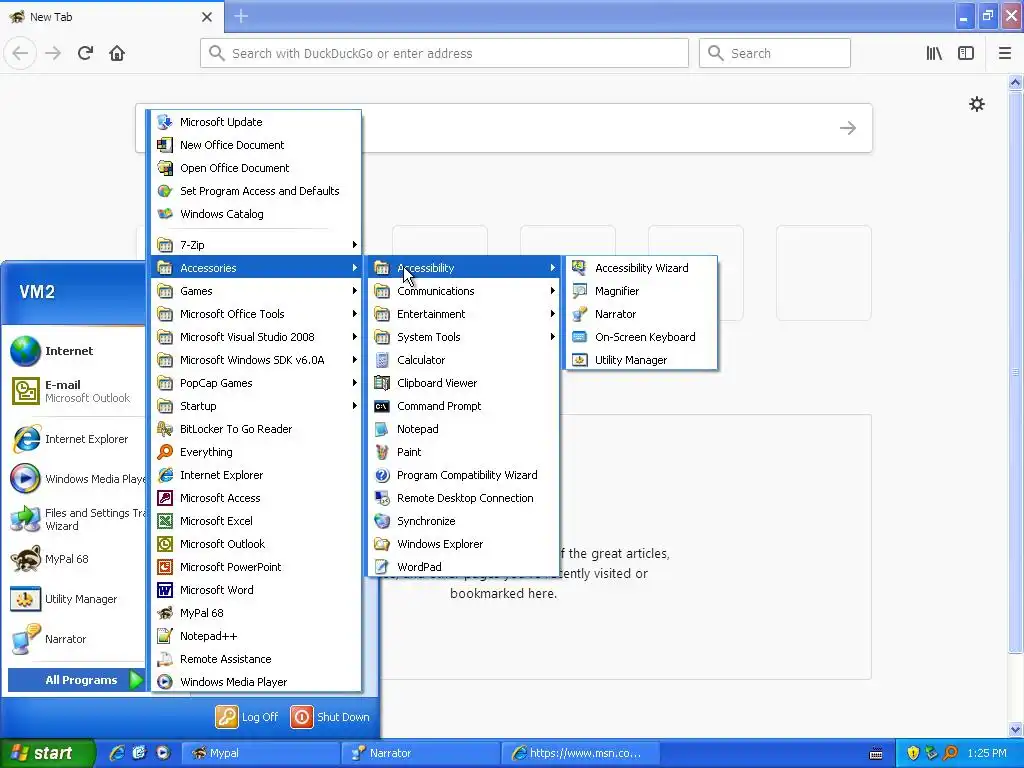This screenshot has height=768, width=1024.
Task: Click the page's vertical scrollbar down arrow
Action: coord(1016,729)
